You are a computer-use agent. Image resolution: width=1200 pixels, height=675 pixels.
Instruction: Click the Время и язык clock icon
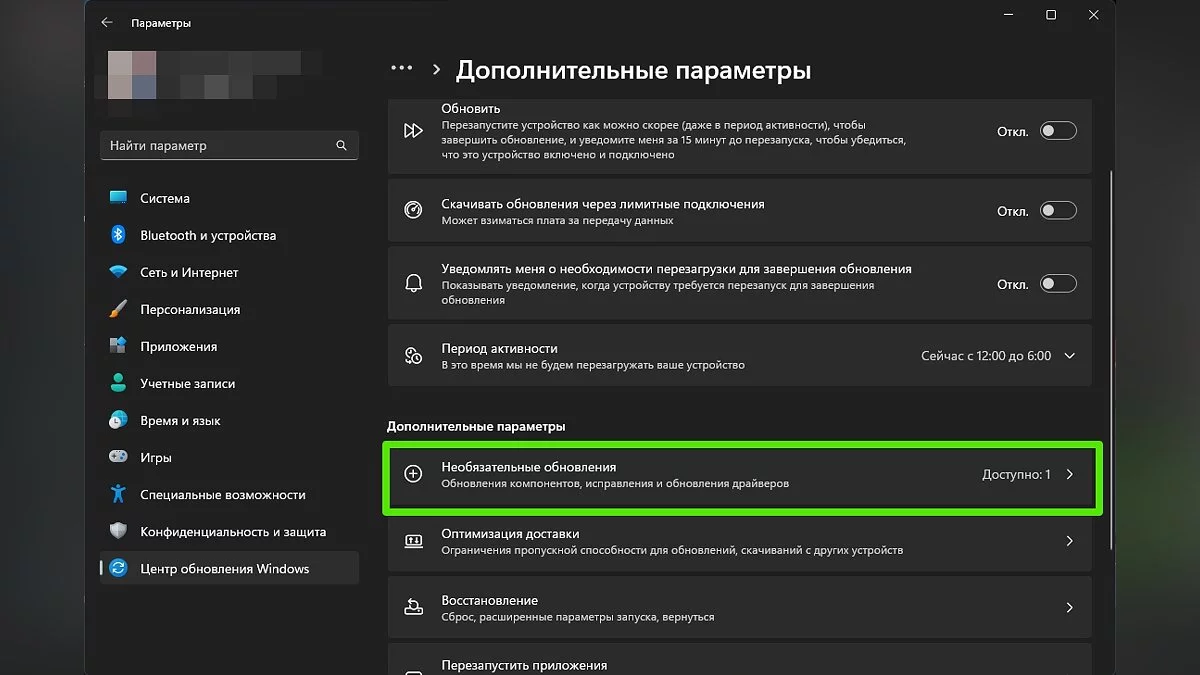click(118, 420)
